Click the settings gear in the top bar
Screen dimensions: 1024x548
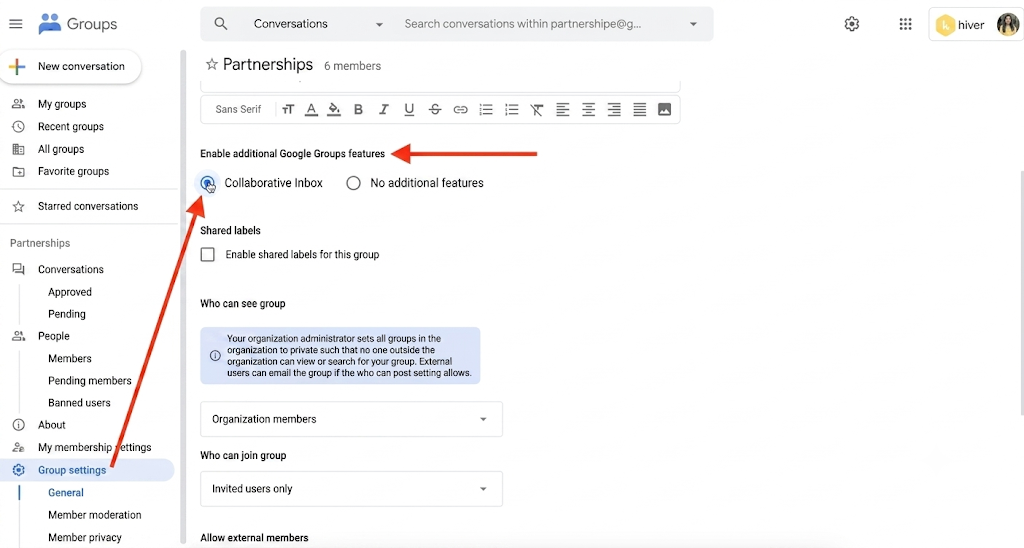[852, 24]
